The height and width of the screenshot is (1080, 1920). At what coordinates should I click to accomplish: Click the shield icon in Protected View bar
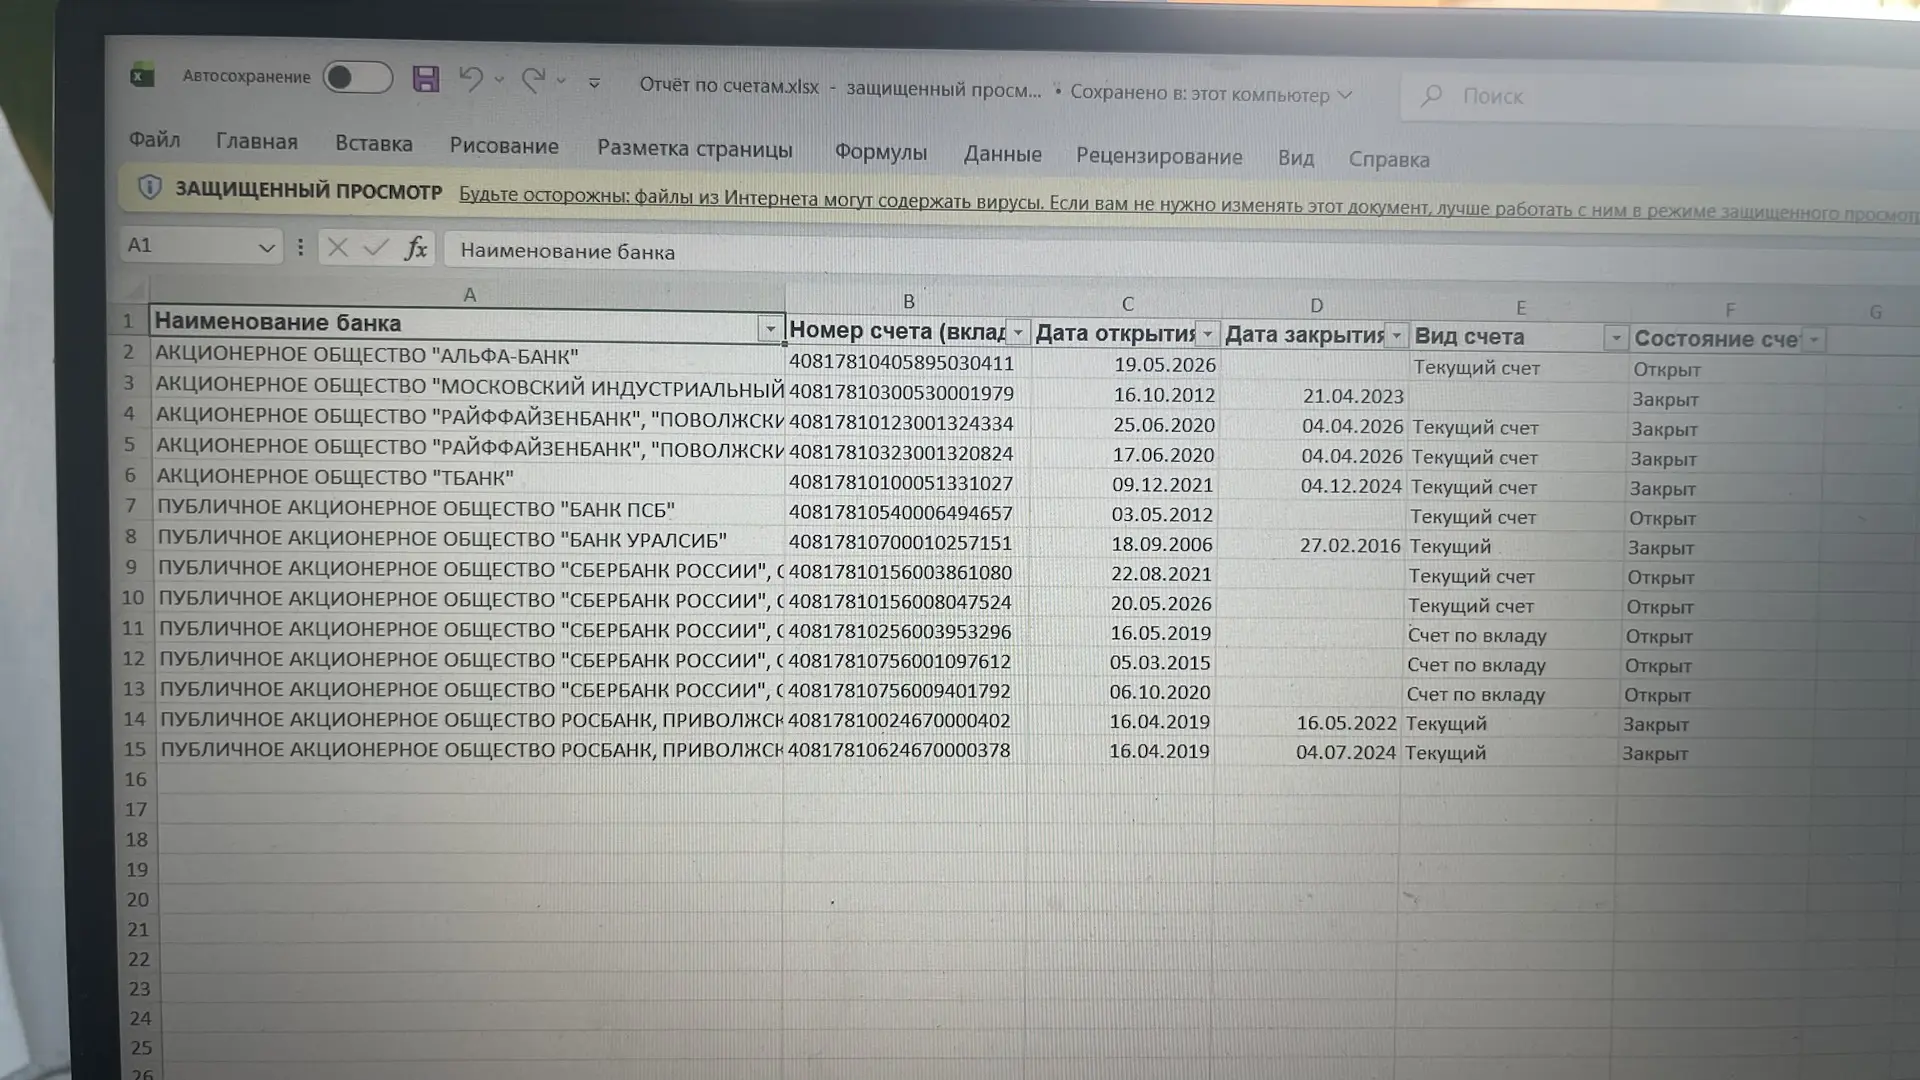coord(149,187)
